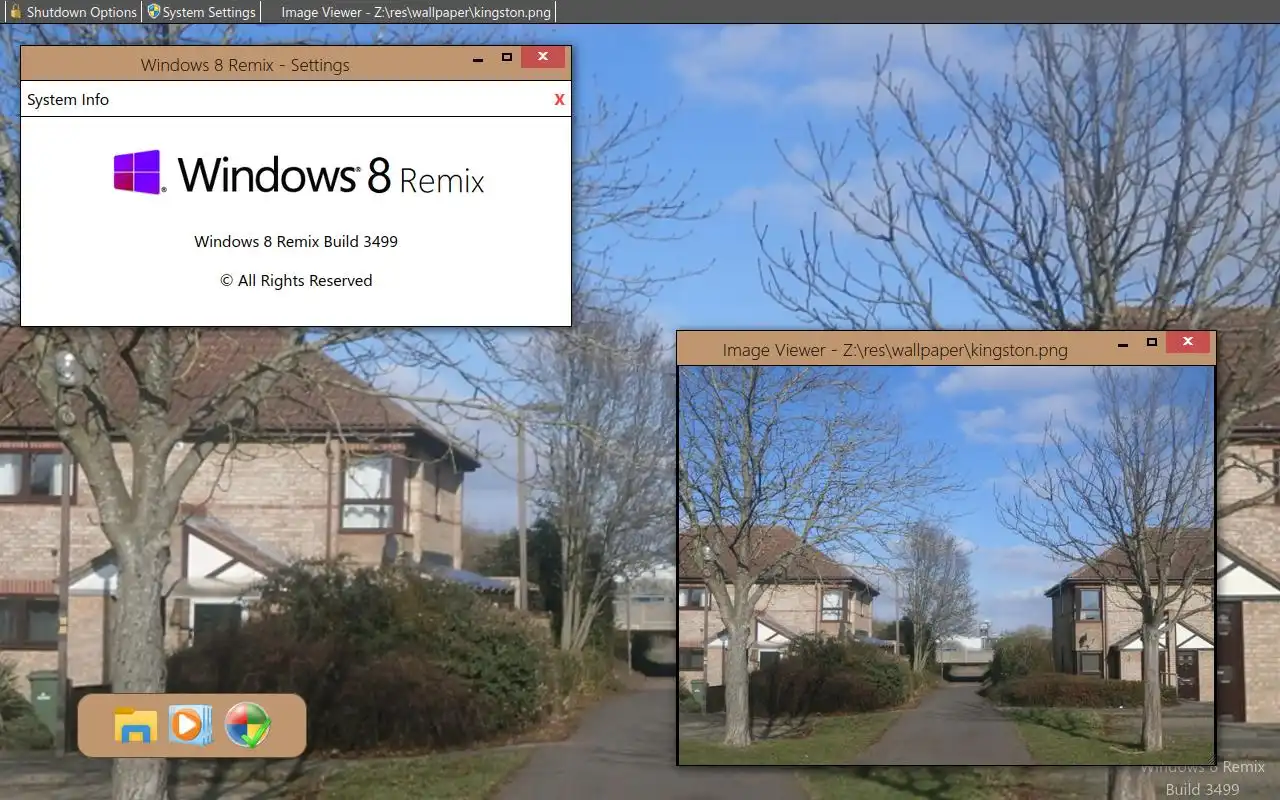Viewport: 1280px width, 800px height.
Task: Close the Image Viewer window
Action: pos(1188,342)
